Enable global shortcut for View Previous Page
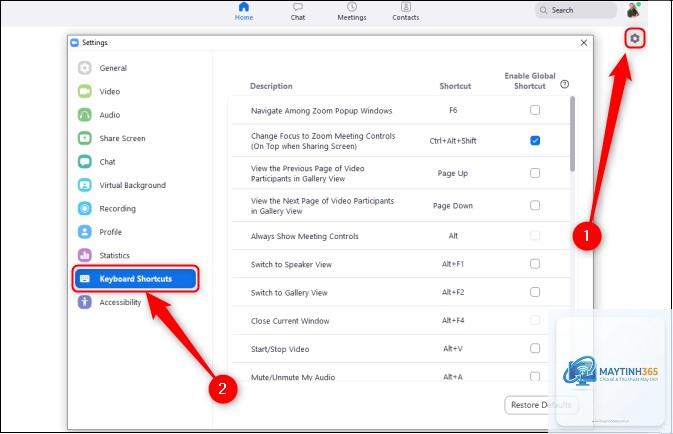Screen dimensions: 673x434 (535, 173)
